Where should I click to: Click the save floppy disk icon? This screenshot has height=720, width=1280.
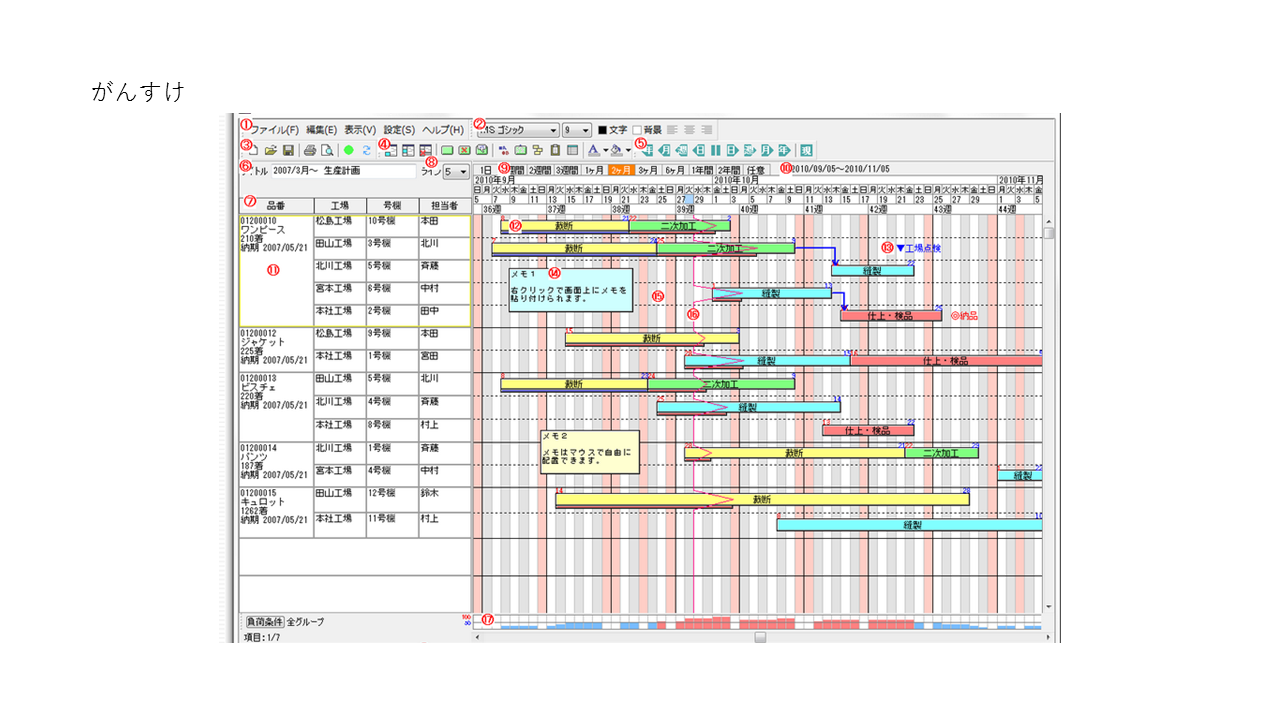point(288,150)
